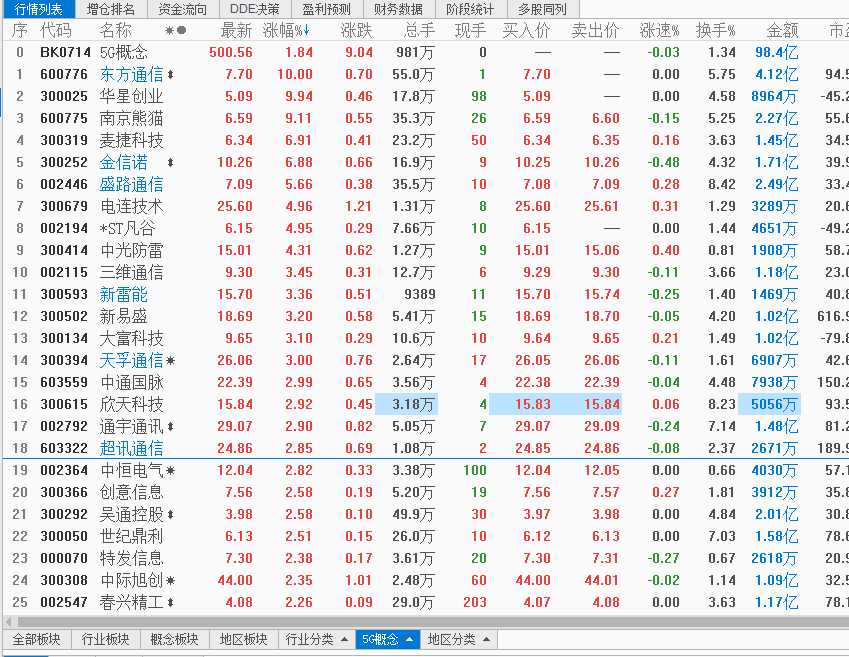The width and height of the screenshot is (849, 657).
Task: Select the stock name 创意信息
Action: pos(132,492)
